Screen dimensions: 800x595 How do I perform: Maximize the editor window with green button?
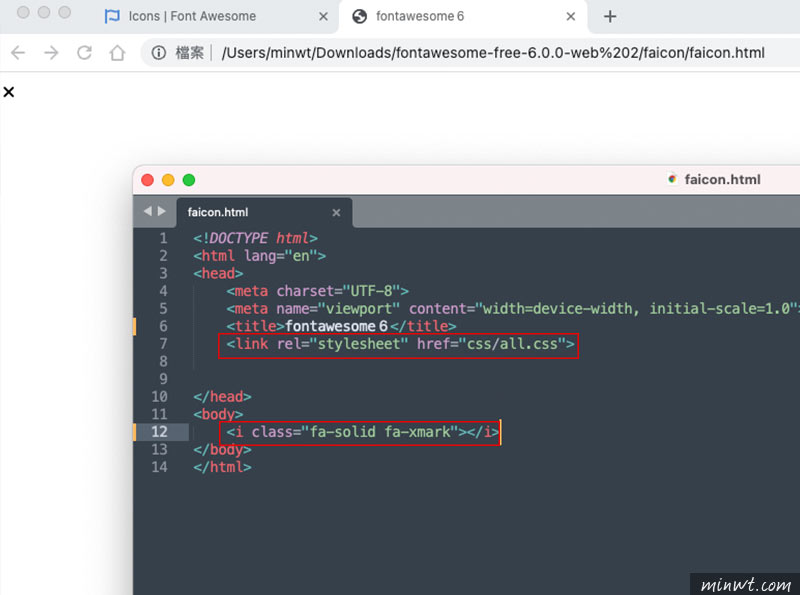[189, 180]
